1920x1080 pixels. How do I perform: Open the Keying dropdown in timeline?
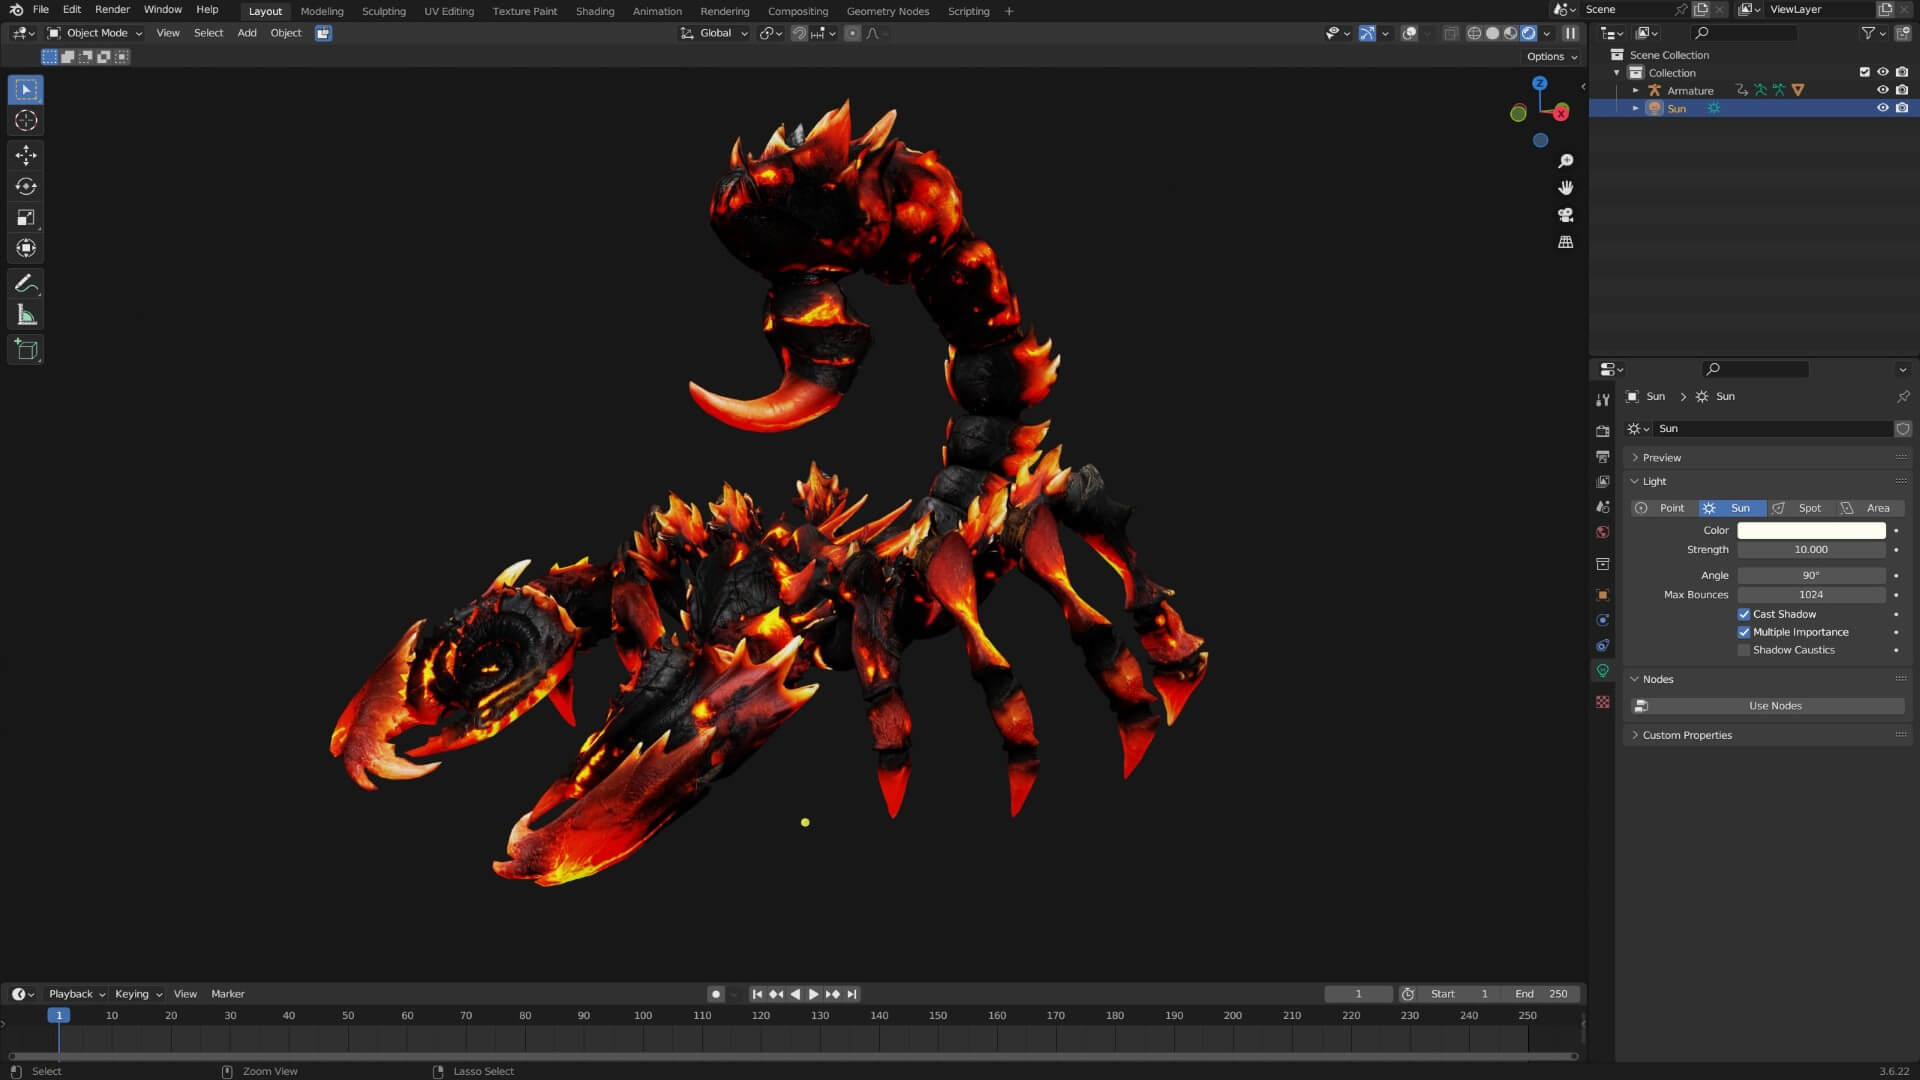click(138, 994)
